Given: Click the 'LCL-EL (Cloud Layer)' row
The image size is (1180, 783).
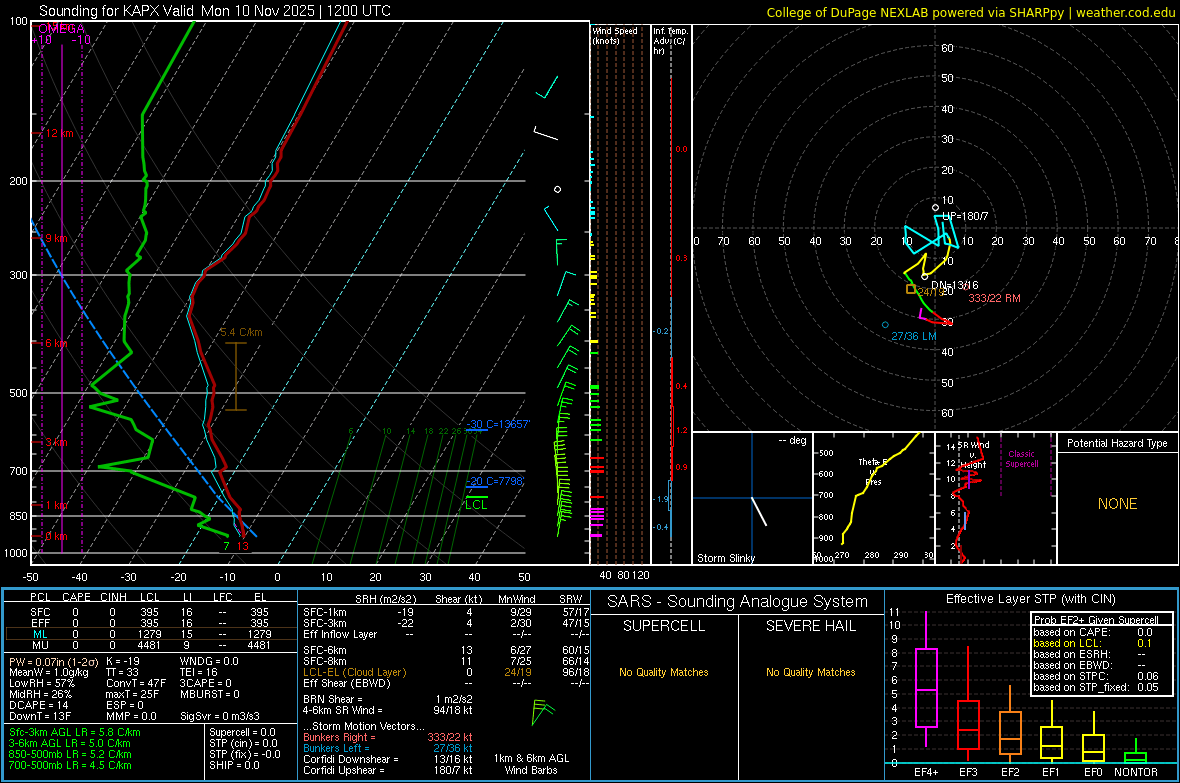Looking at the screenshot, I should coord(446,672).
